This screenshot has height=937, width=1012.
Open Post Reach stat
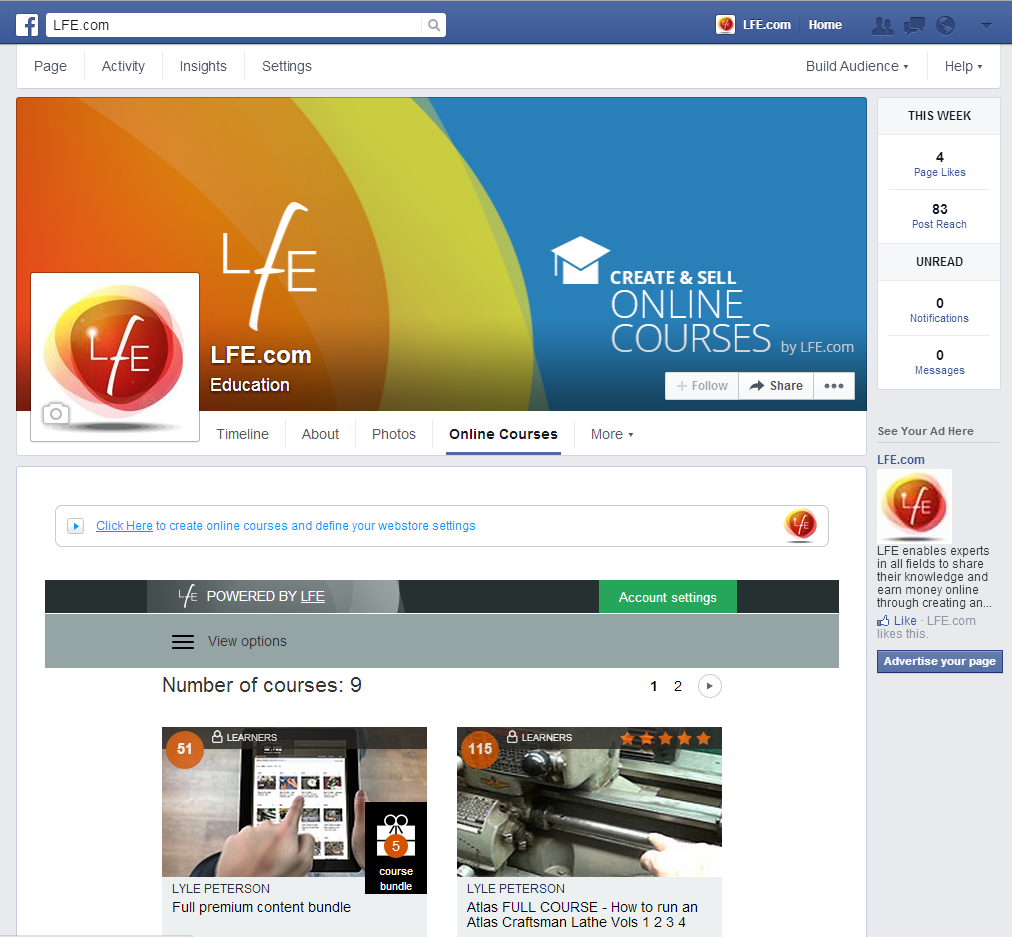939,217
